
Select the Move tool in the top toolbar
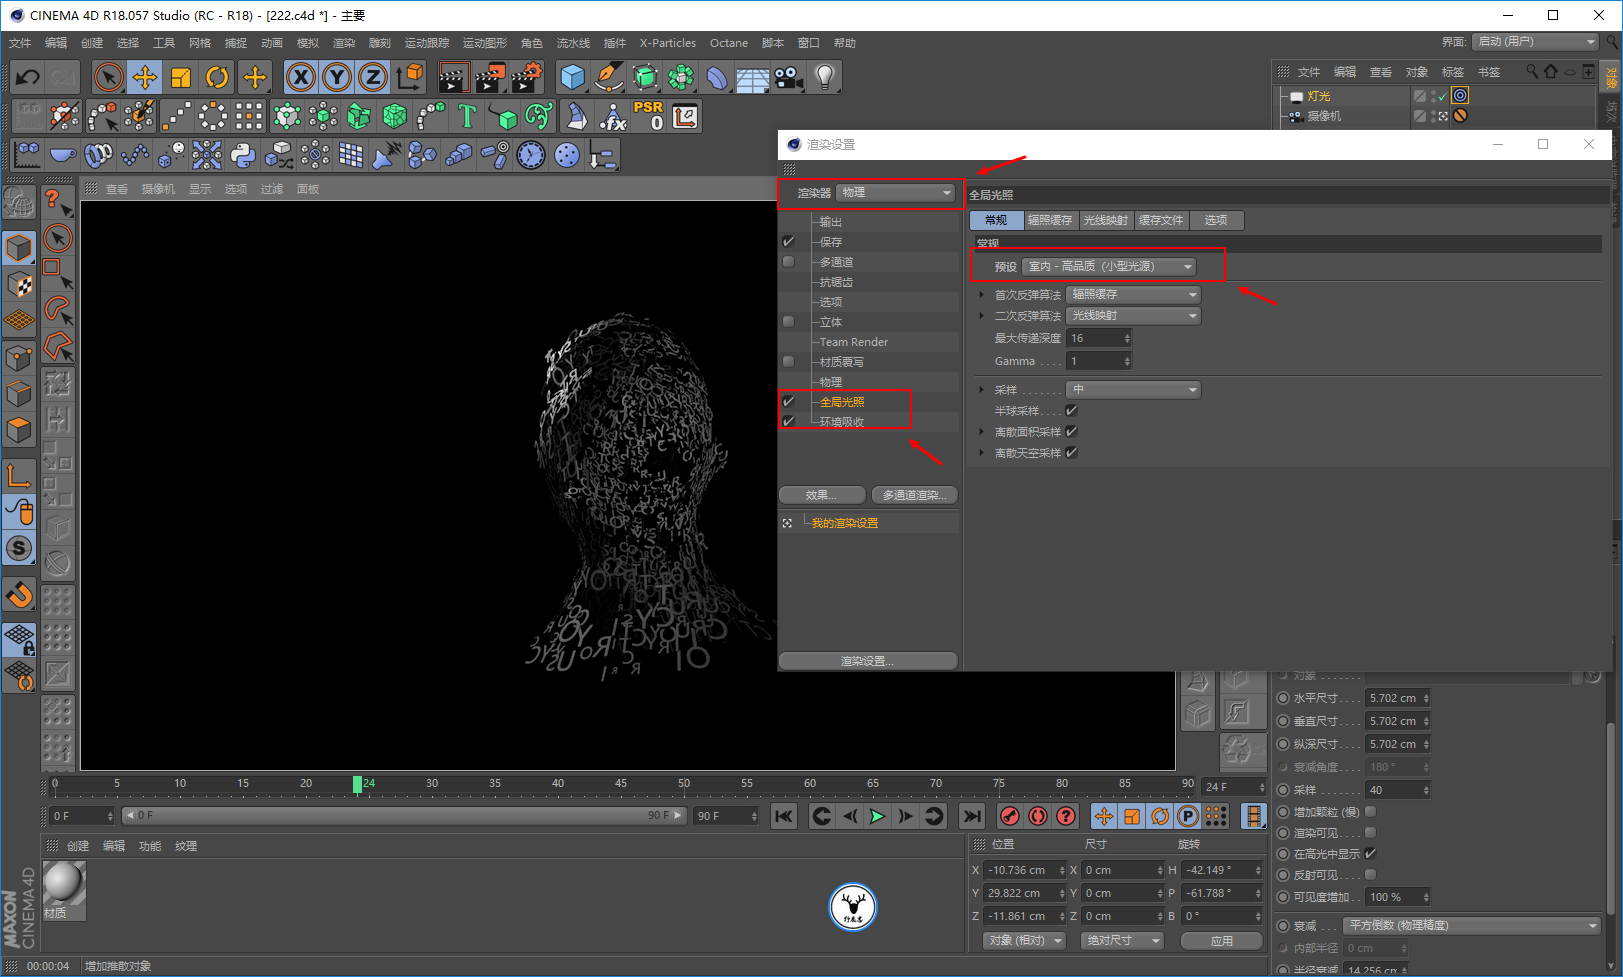click(145, 77)
